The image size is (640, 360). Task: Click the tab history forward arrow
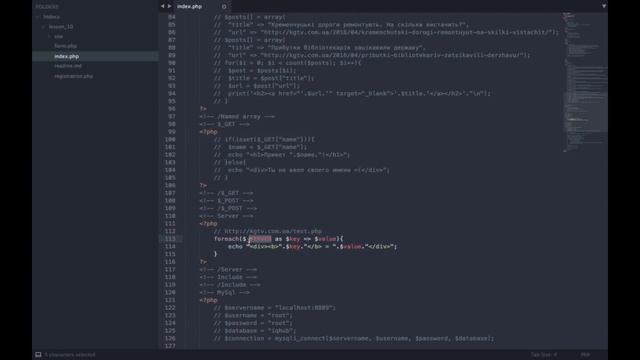coord(169,6)
